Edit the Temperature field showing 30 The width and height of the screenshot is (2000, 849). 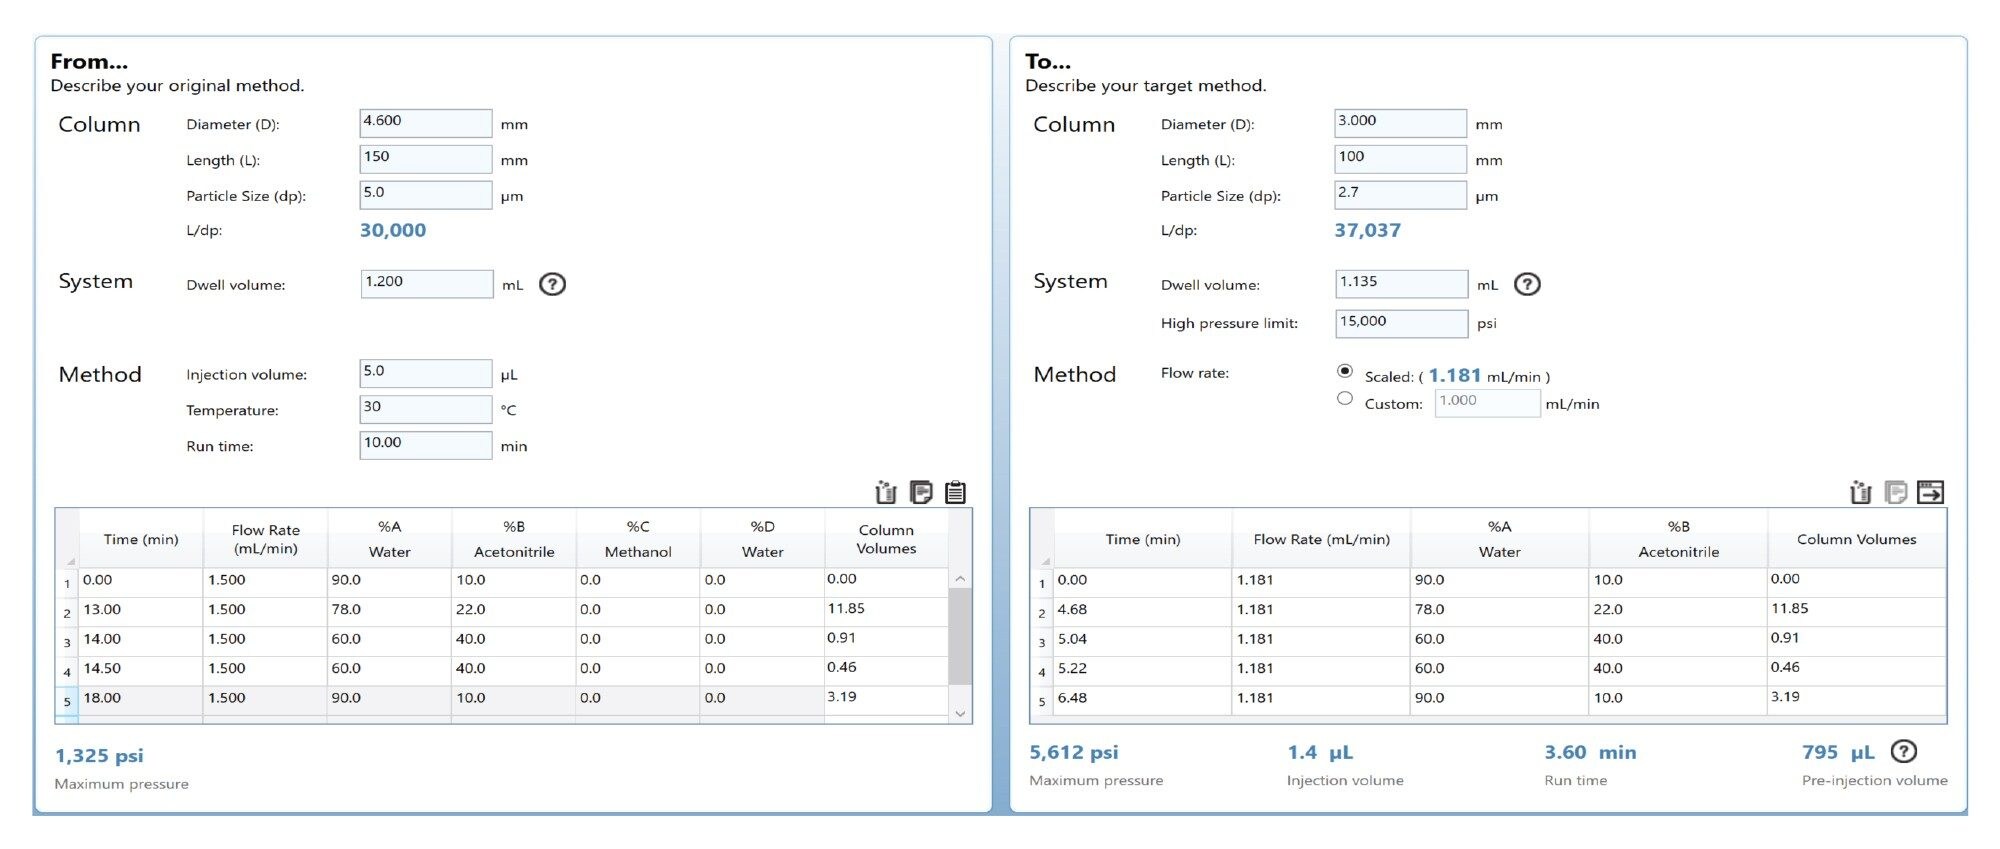tap(426, 409)
